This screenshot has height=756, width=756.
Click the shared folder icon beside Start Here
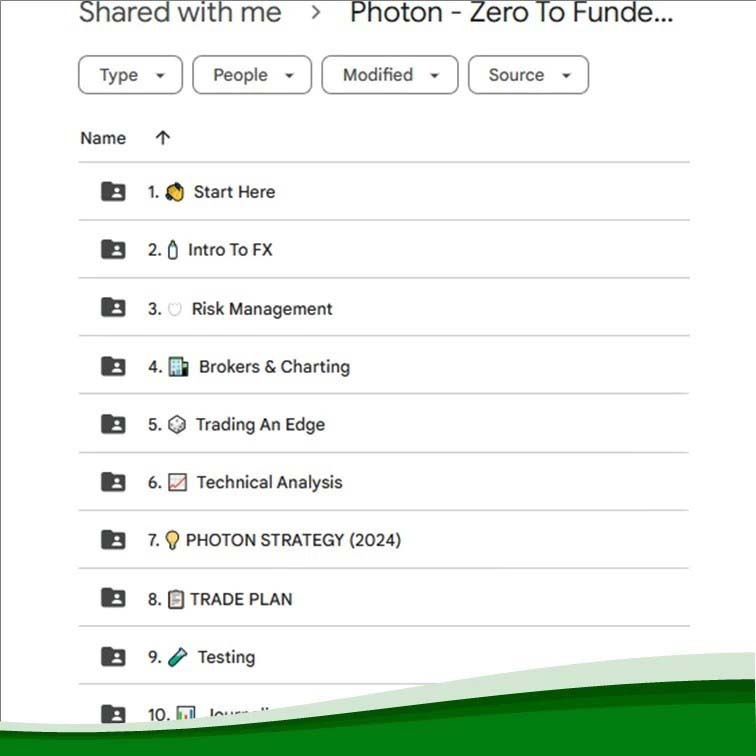[113, 191]
